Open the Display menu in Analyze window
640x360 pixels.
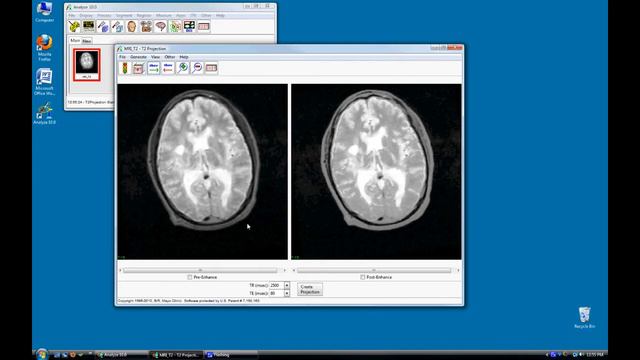(86, 16)
